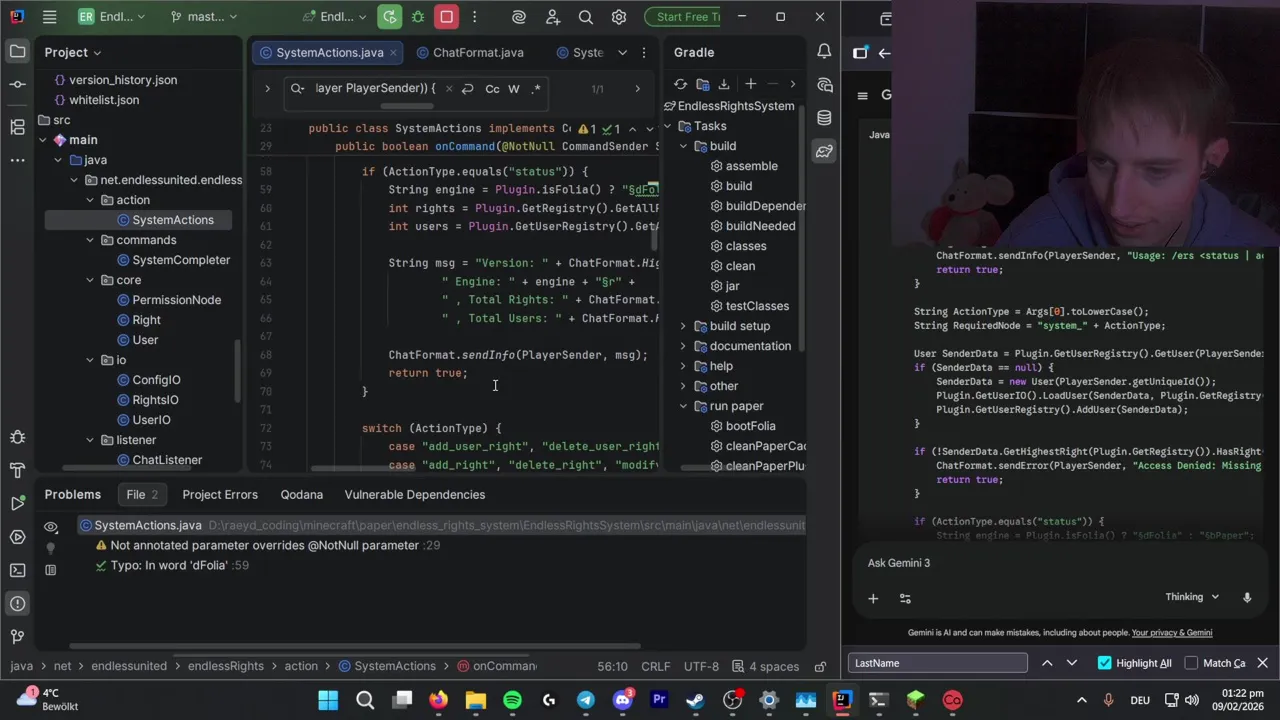Toggle Words (W) option in find bar
The width and height of the screenshot is (1280, 720).
514,88
